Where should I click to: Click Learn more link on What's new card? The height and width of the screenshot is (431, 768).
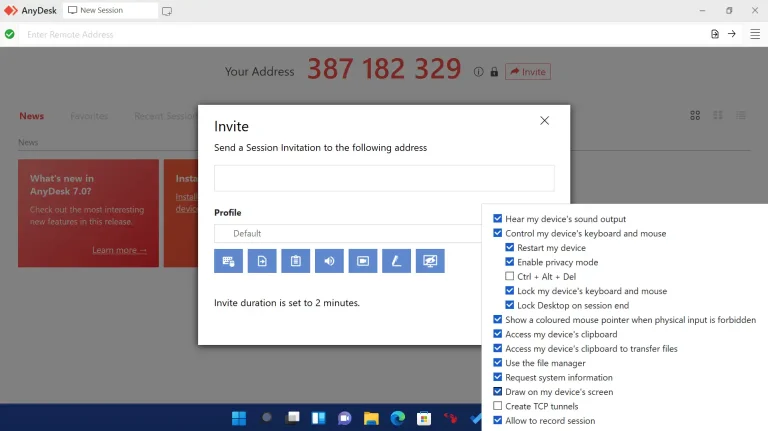point(119,250)
